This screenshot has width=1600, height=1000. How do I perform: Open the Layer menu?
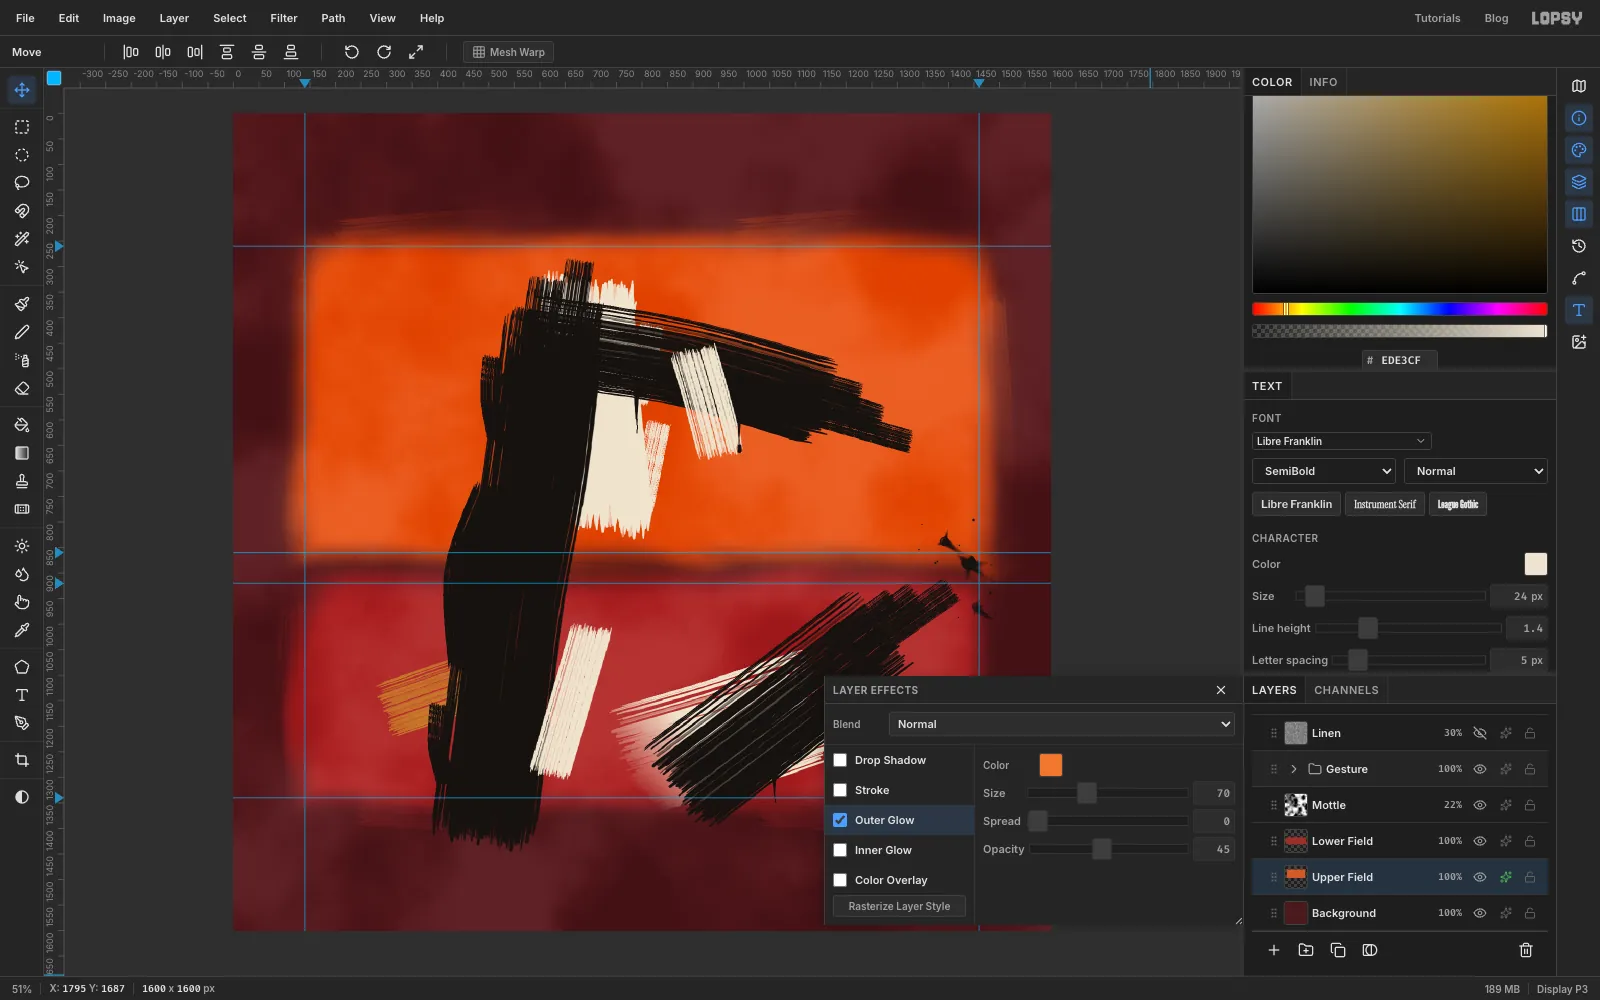click(174, 18)
